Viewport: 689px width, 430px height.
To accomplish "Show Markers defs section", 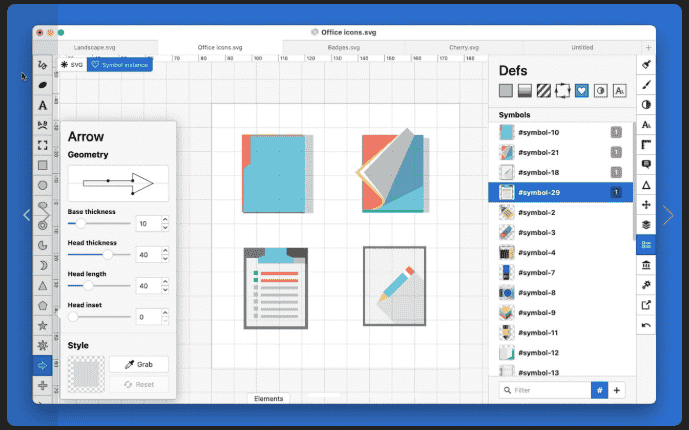I will (x=562, y=91).
